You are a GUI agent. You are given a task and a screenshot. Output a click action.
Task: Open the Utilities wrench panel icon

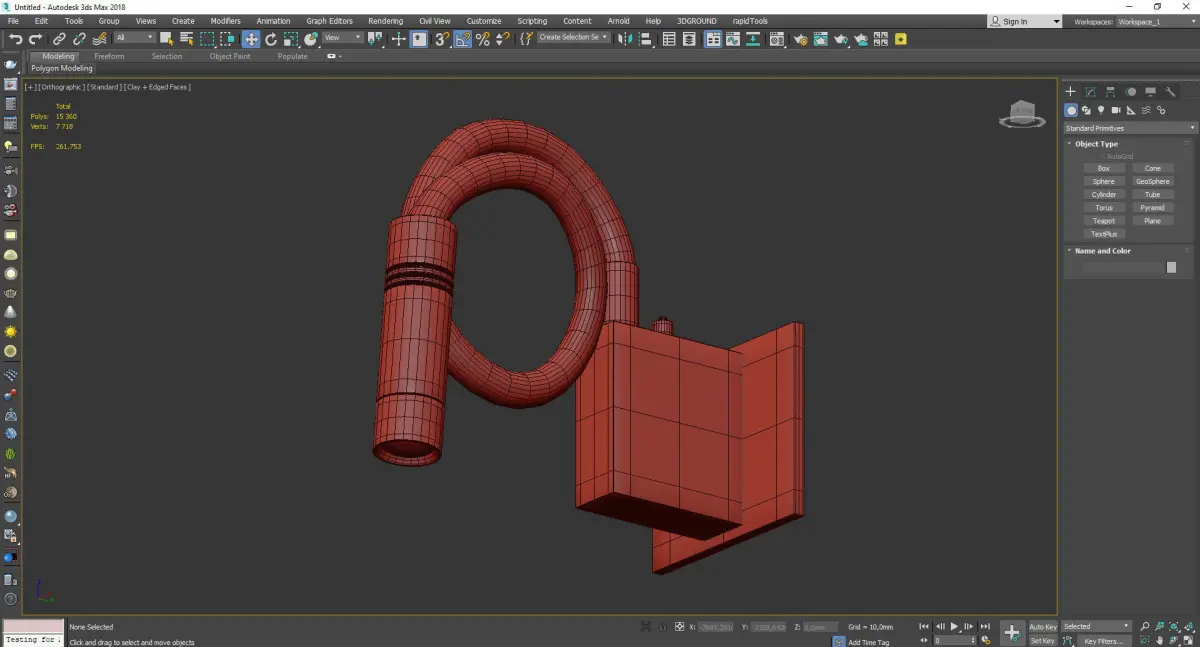[1170, 92]
